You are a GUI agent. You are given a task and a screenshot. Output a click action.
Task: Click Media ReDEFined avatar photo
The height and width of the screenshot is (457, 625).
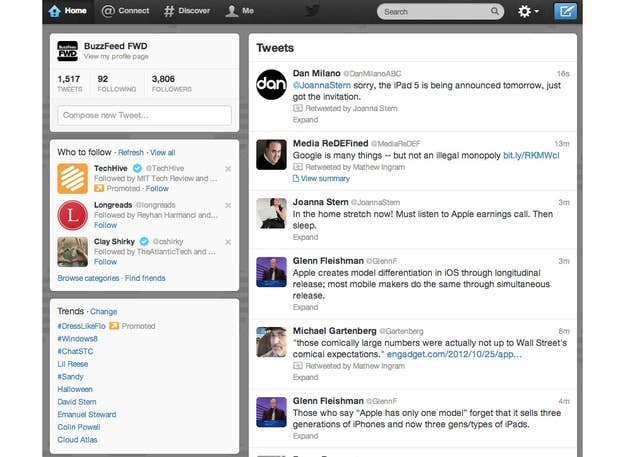point(271,155)
